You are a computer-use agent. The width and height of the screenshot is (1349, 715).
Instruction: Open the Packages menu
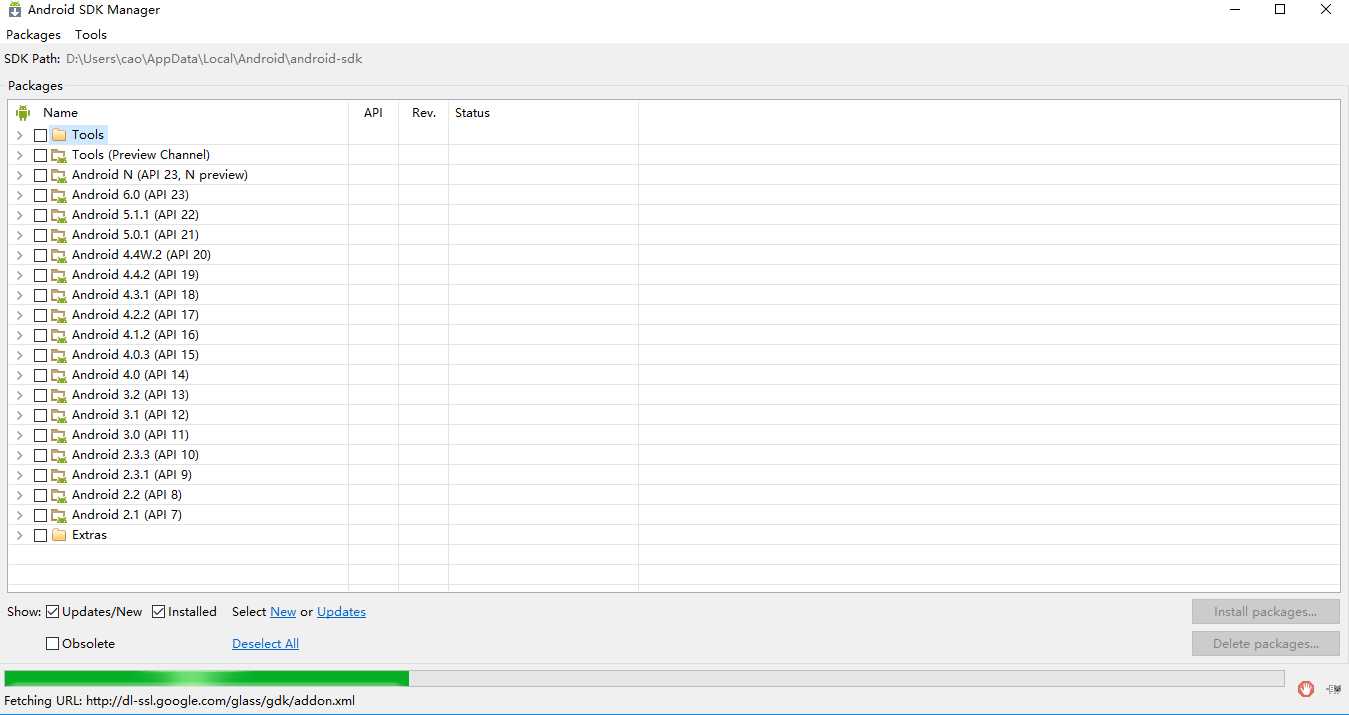tap(33, 35)
